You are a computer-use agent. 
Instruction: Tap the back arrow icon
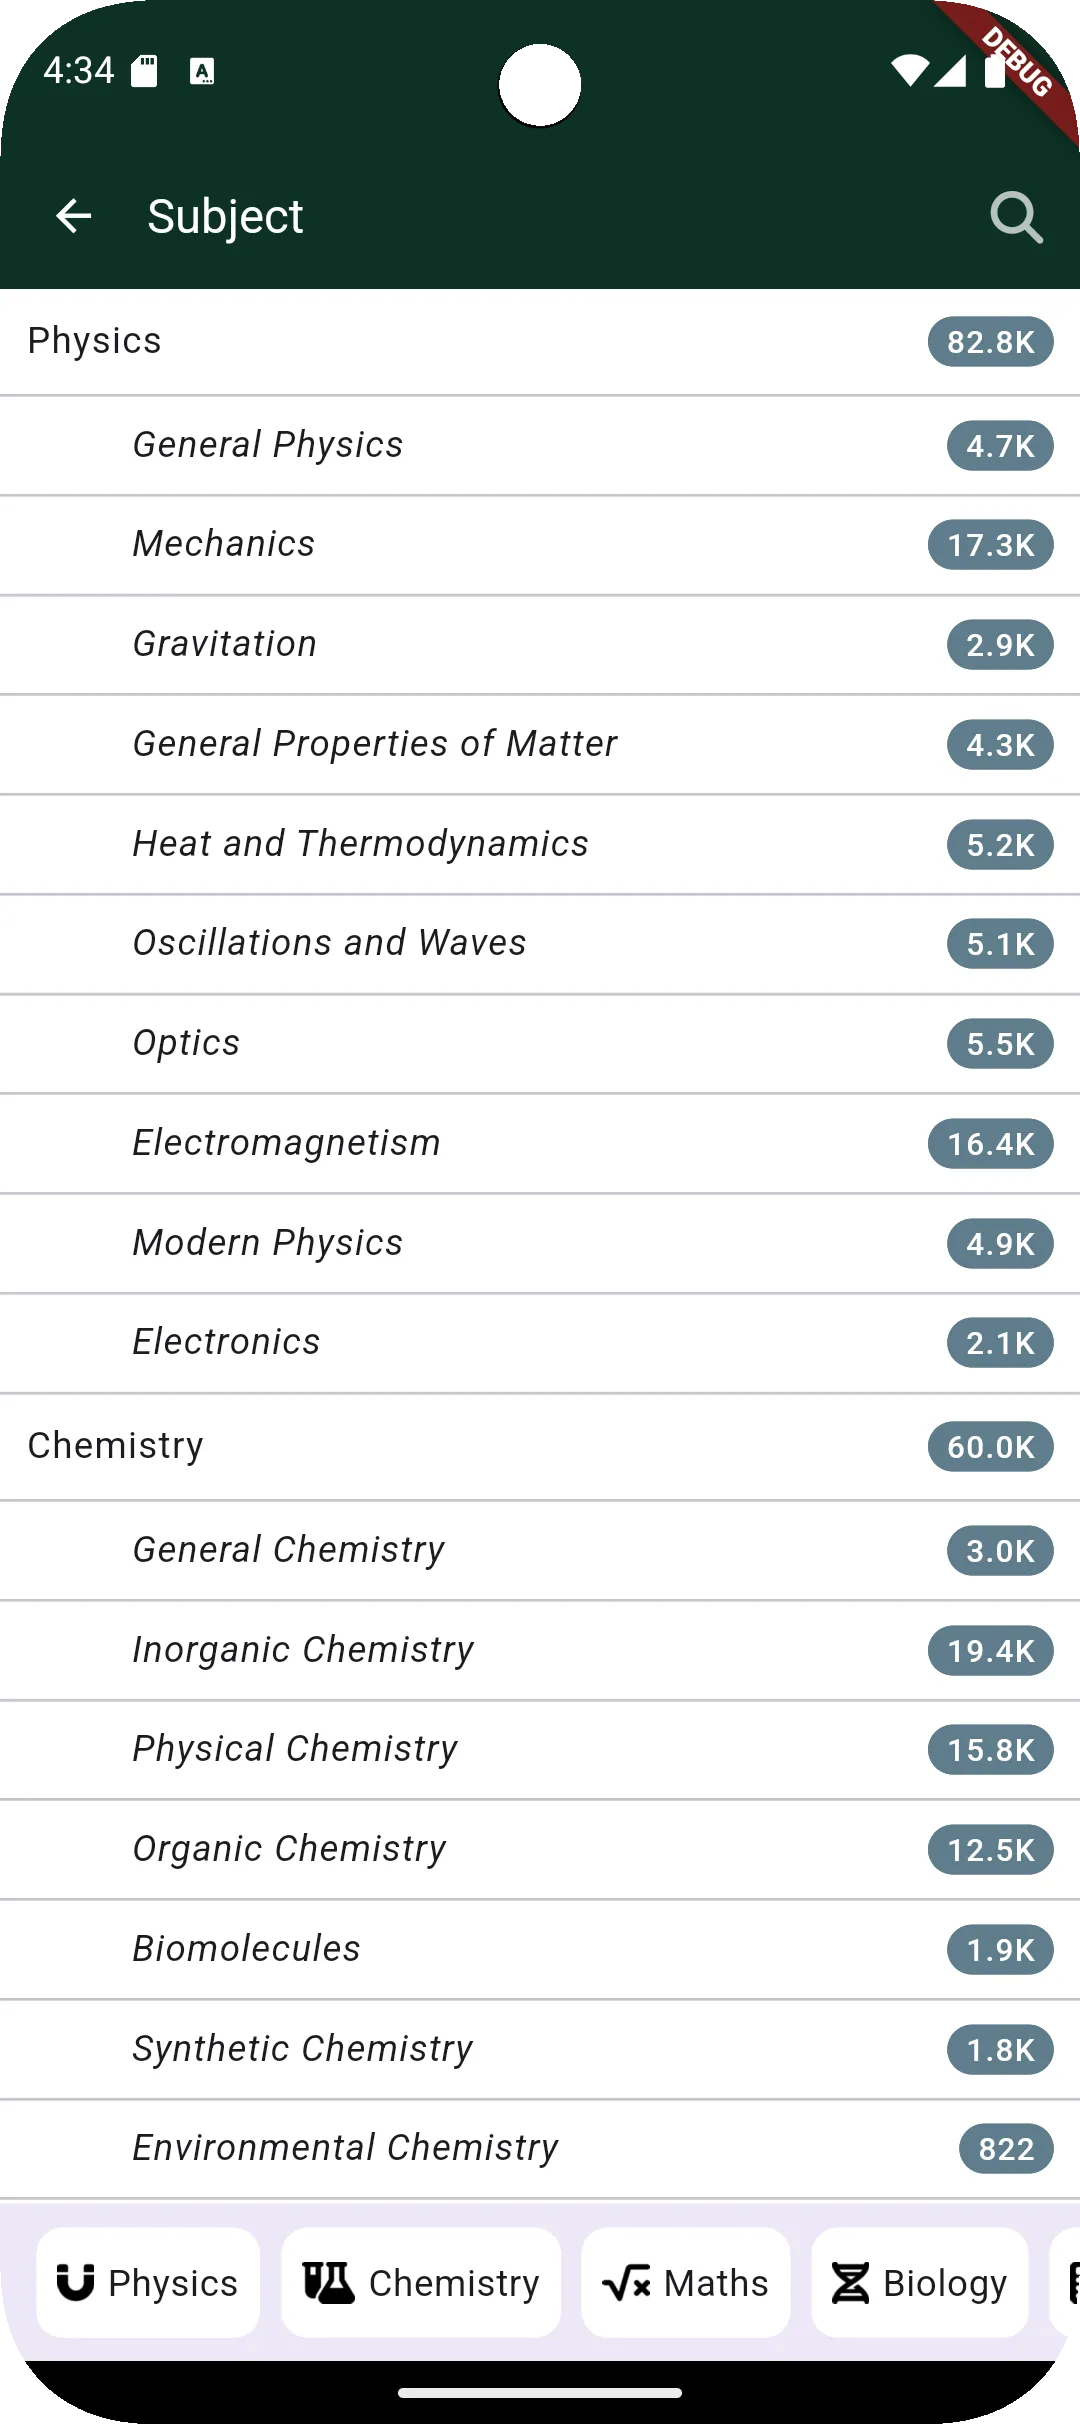click(x=74, y=216)
